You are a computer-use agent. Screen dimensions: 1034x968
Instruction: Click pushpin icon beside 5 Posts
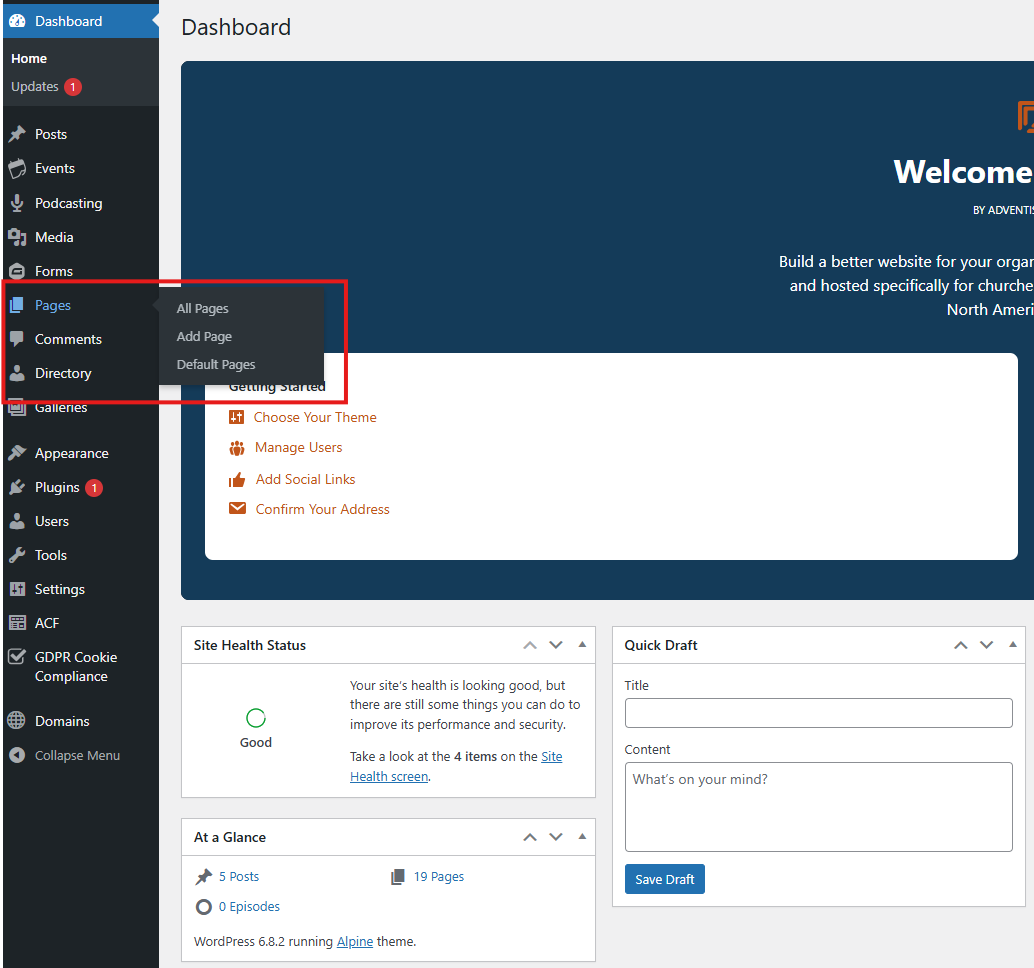click(x=204, y=876)
